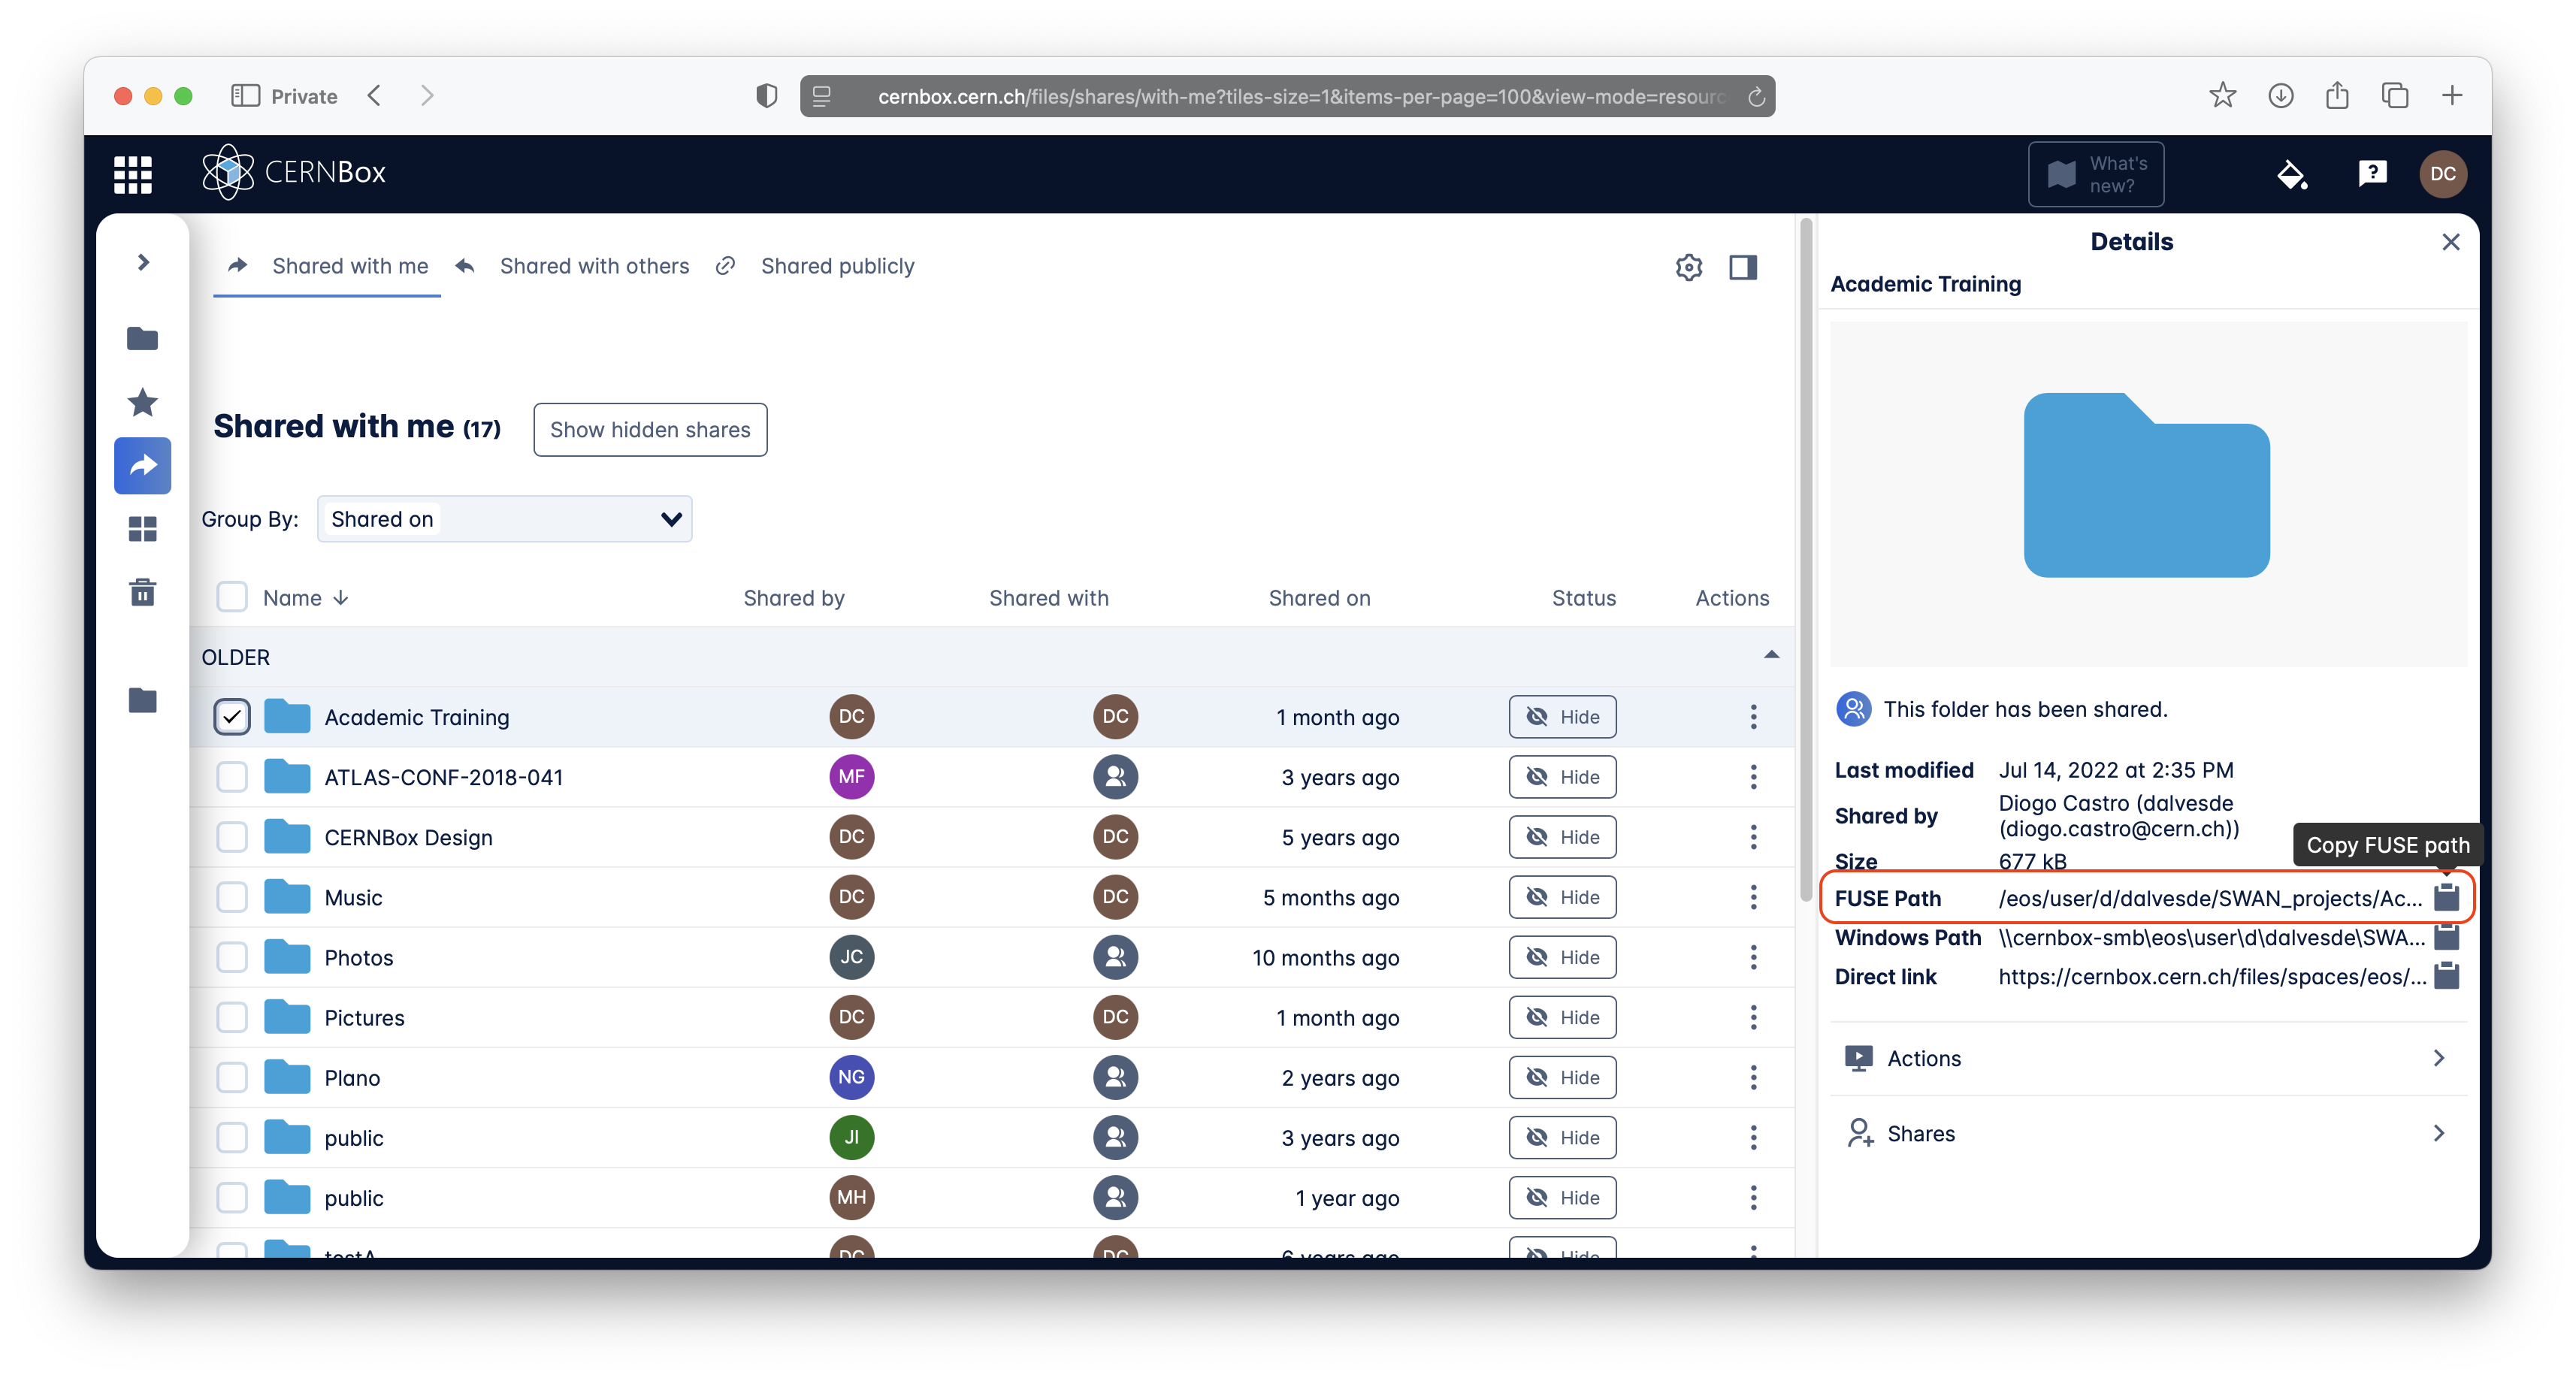Hide the Photos share
This screenshot has width=2576, height=1381.
(1562, 957)
